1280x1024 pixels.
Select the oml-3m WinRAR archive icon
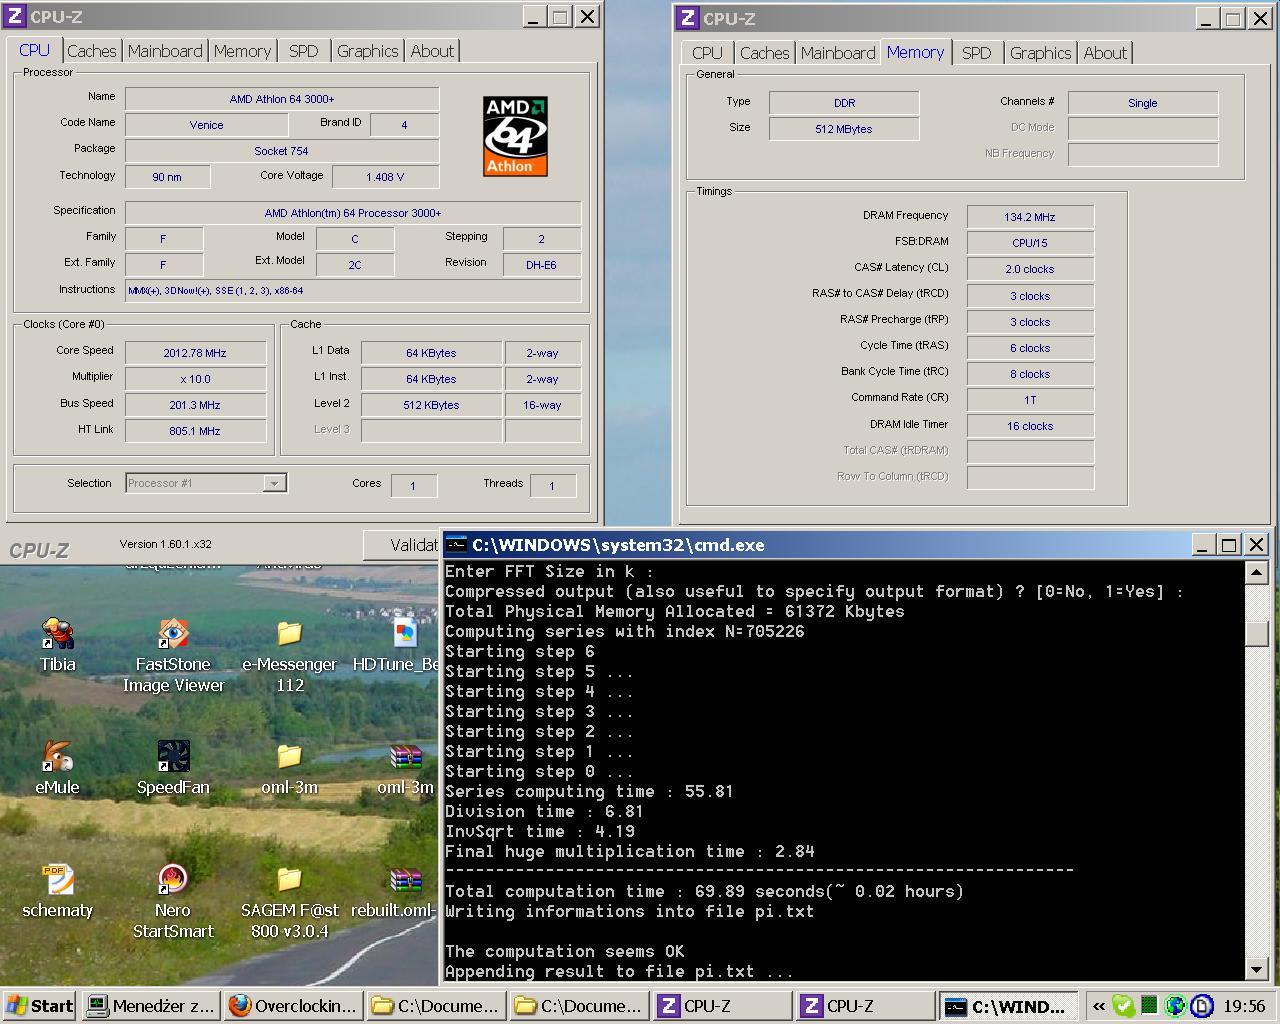(405, 757)
